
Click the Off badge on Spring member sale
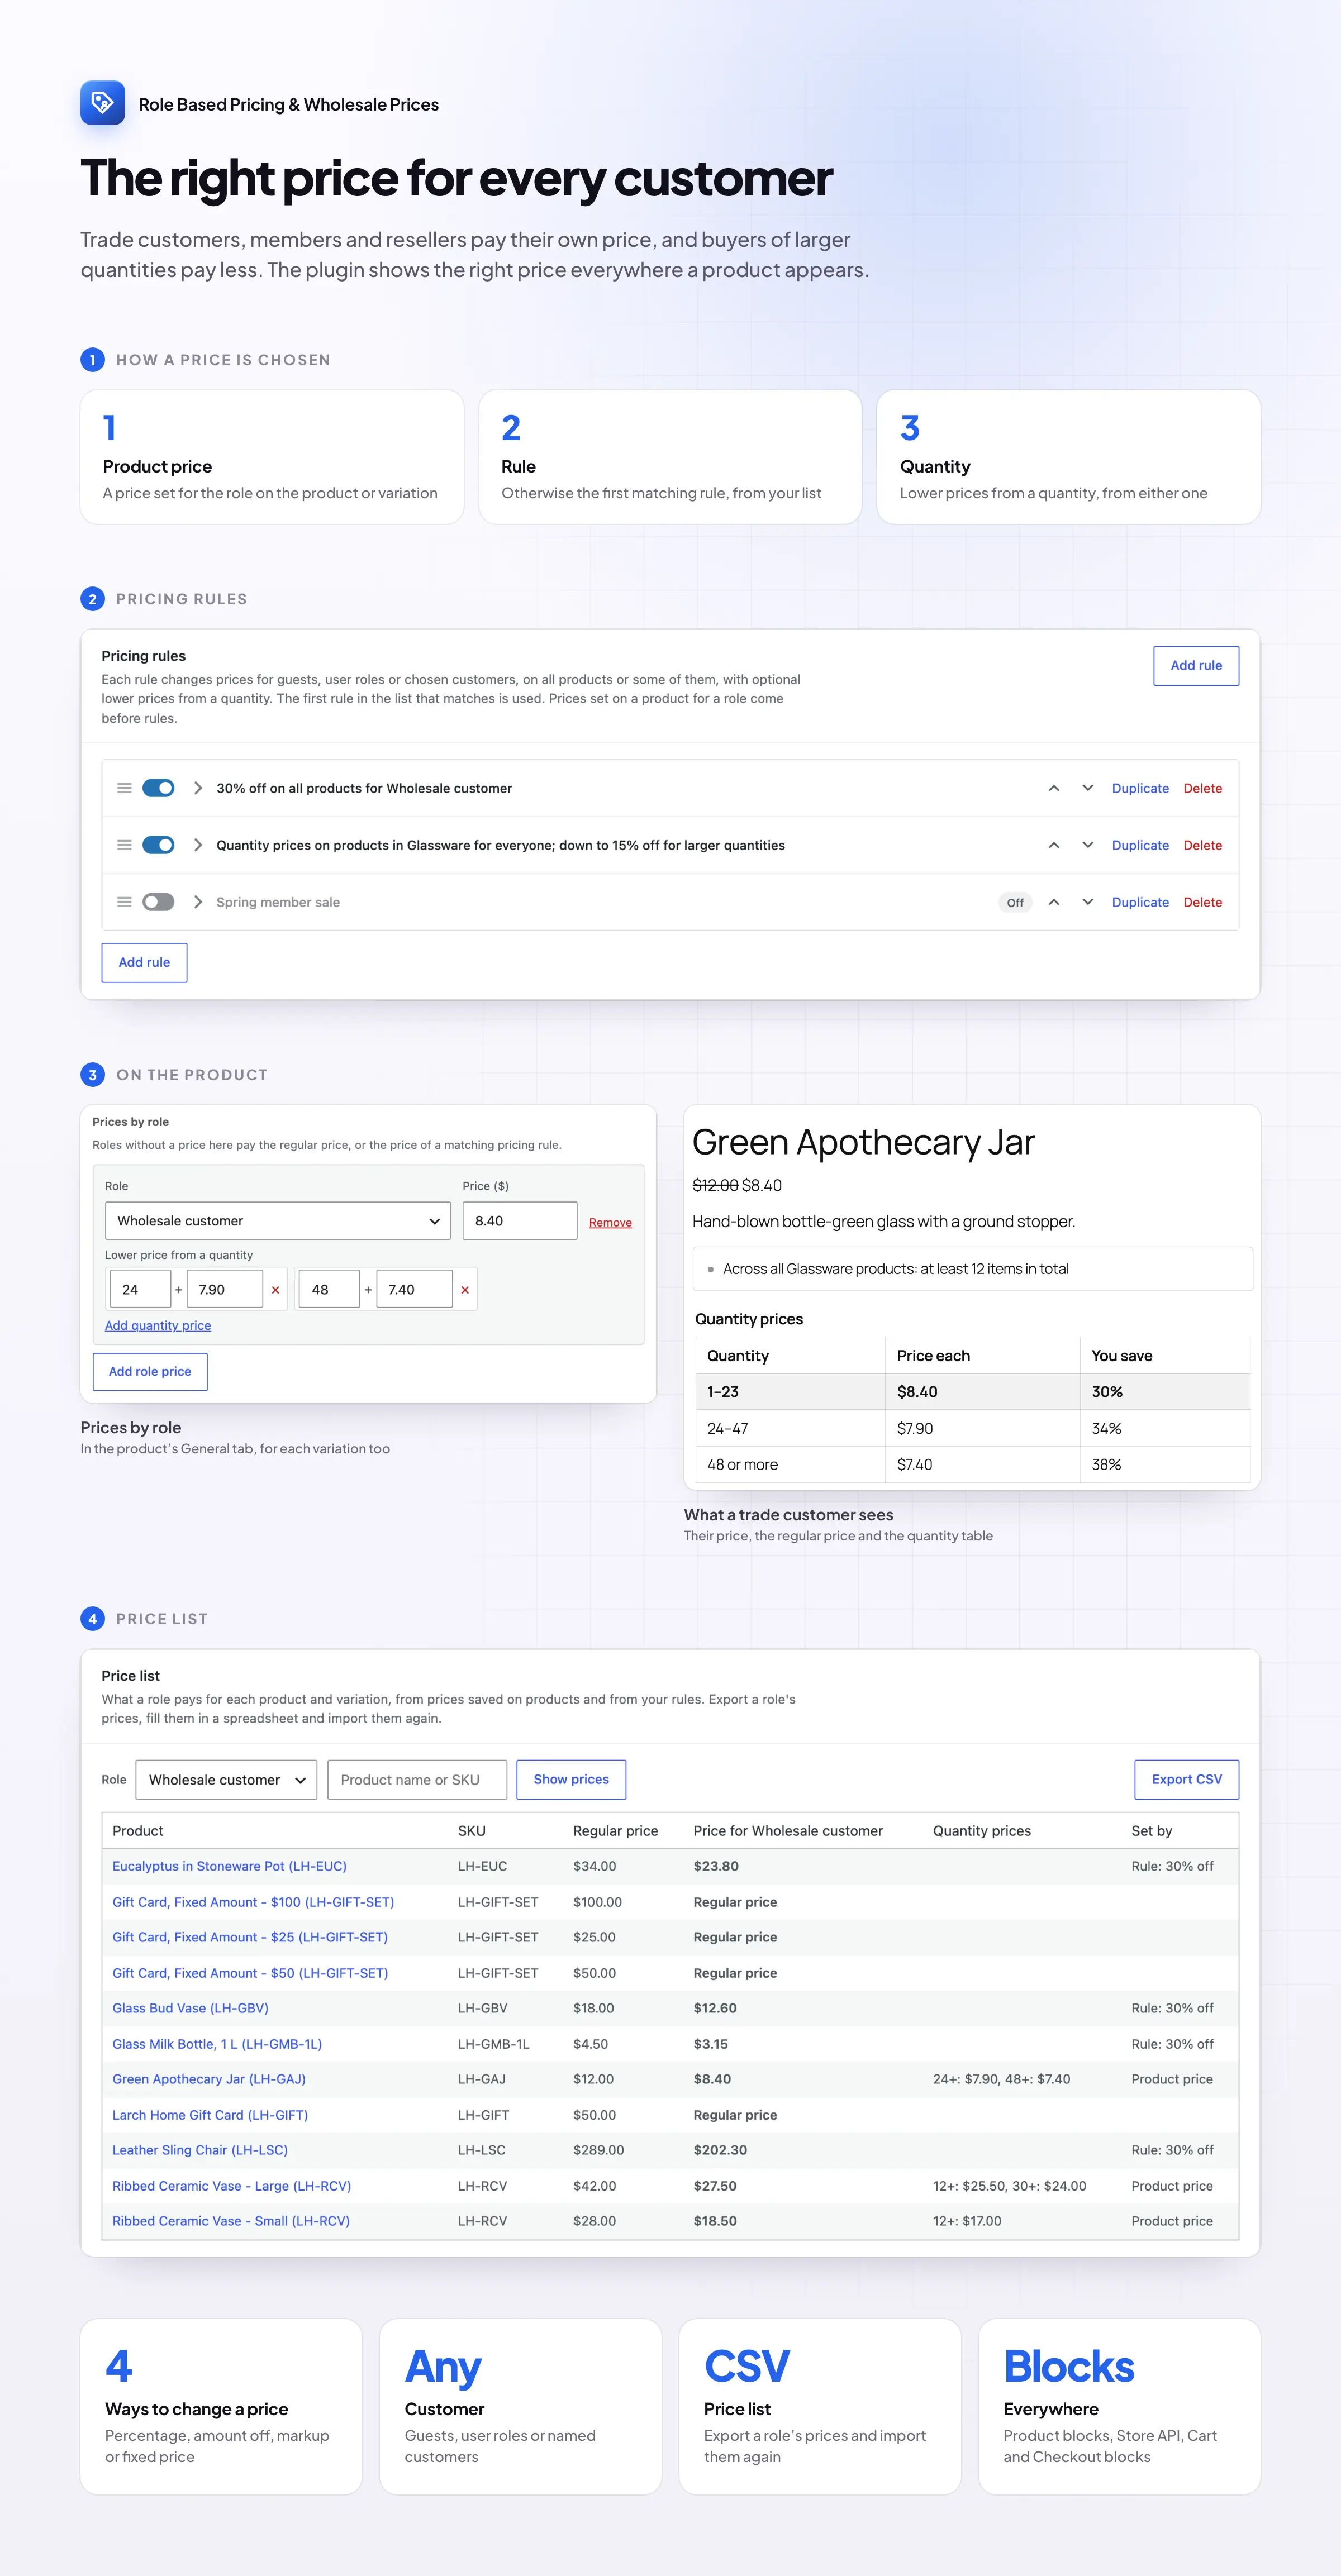pyautogui.click(x=1015, y=903)
